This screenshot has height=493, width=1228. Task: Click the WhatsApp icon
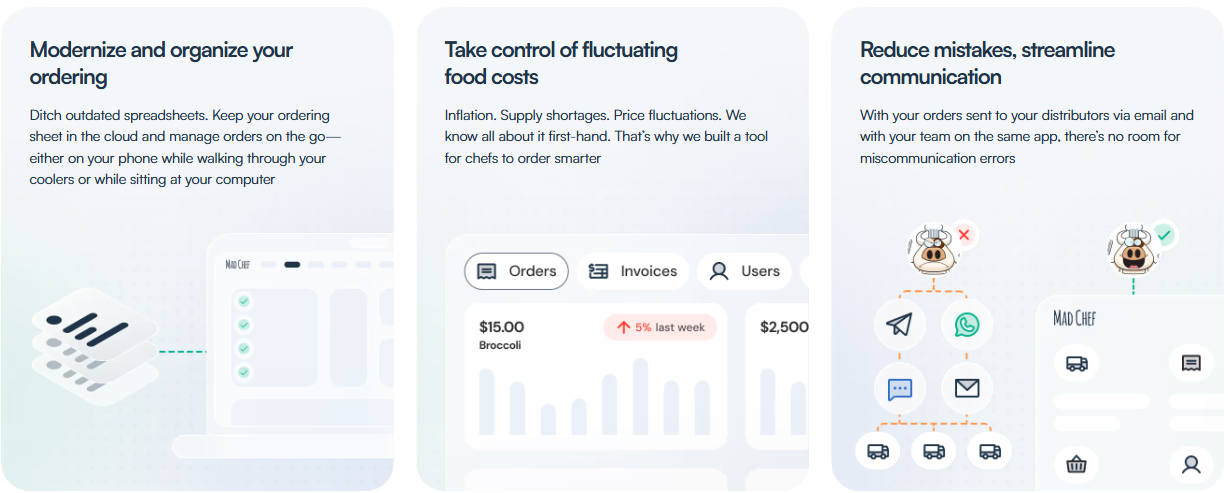tap(966, 325)
